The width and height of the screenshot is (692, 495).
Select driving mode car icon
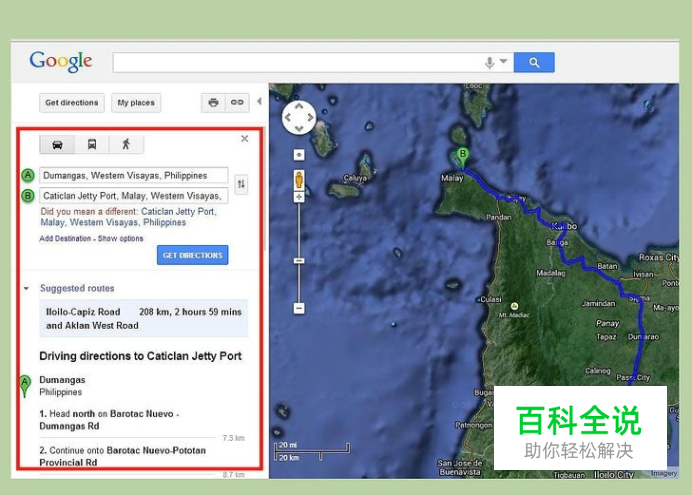(x=57, y=144)
